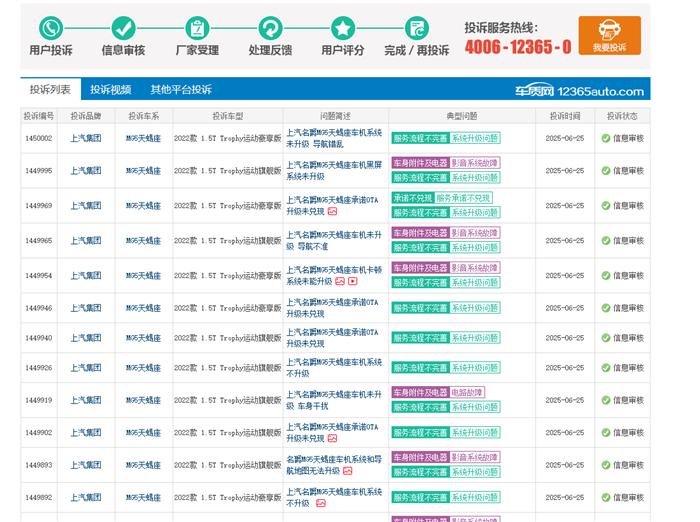700x522 pixels.
Task: Click 信息审核 status text in row 1449954
Action: coord(629,276)
